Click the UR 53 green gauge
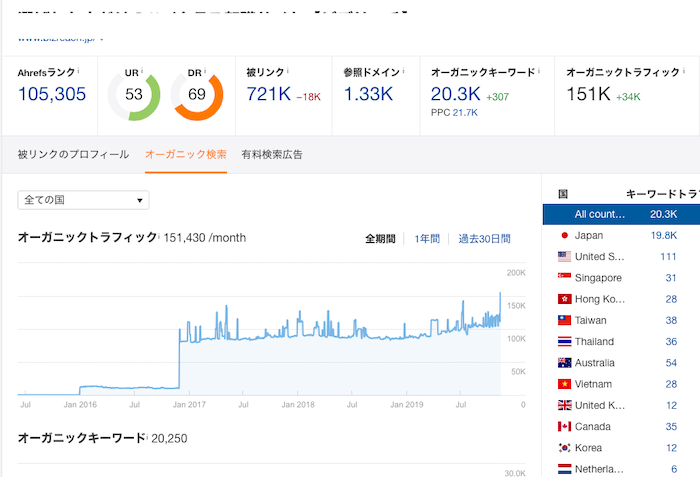 tap(134, 96)
